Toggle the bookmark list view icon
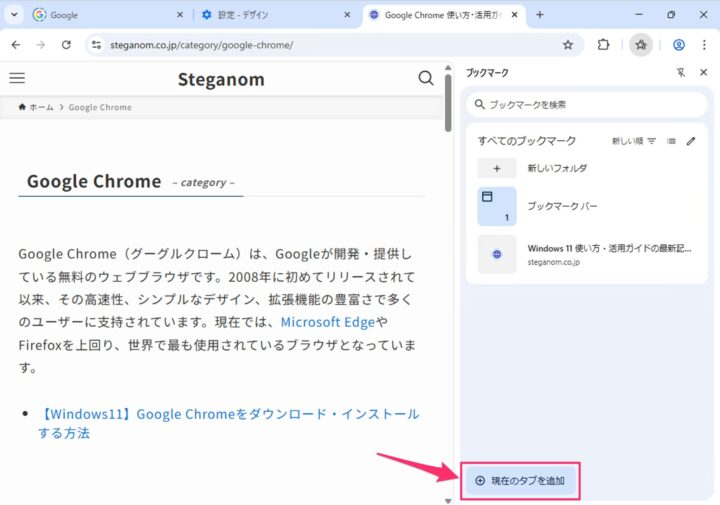720x505 pixels. coord(671,141)
